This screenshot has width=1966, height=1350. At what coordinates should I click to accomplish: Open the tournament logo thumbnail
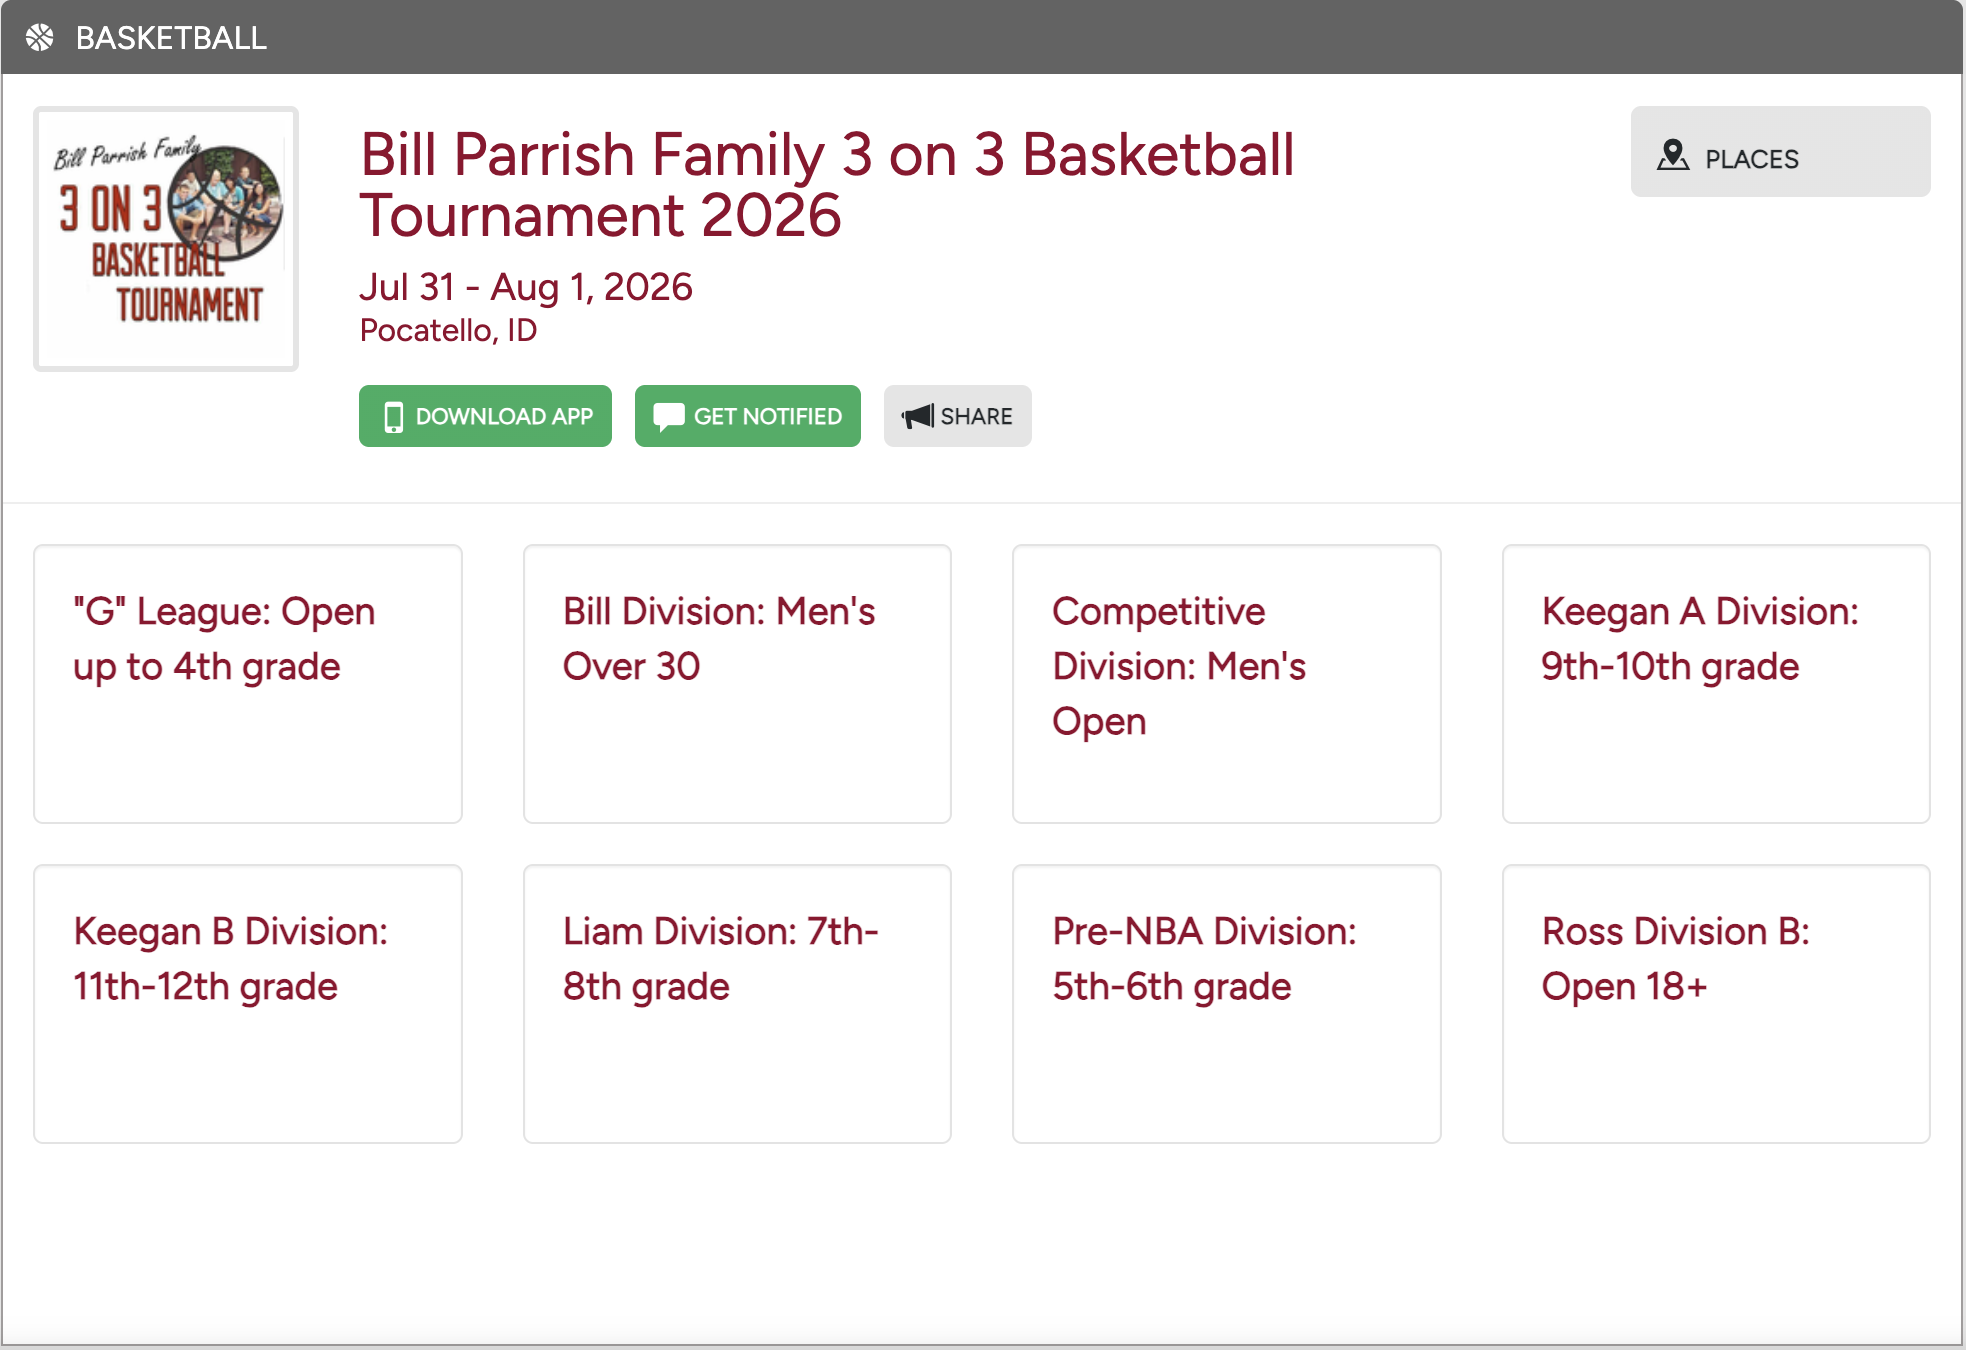pos(166,239)
